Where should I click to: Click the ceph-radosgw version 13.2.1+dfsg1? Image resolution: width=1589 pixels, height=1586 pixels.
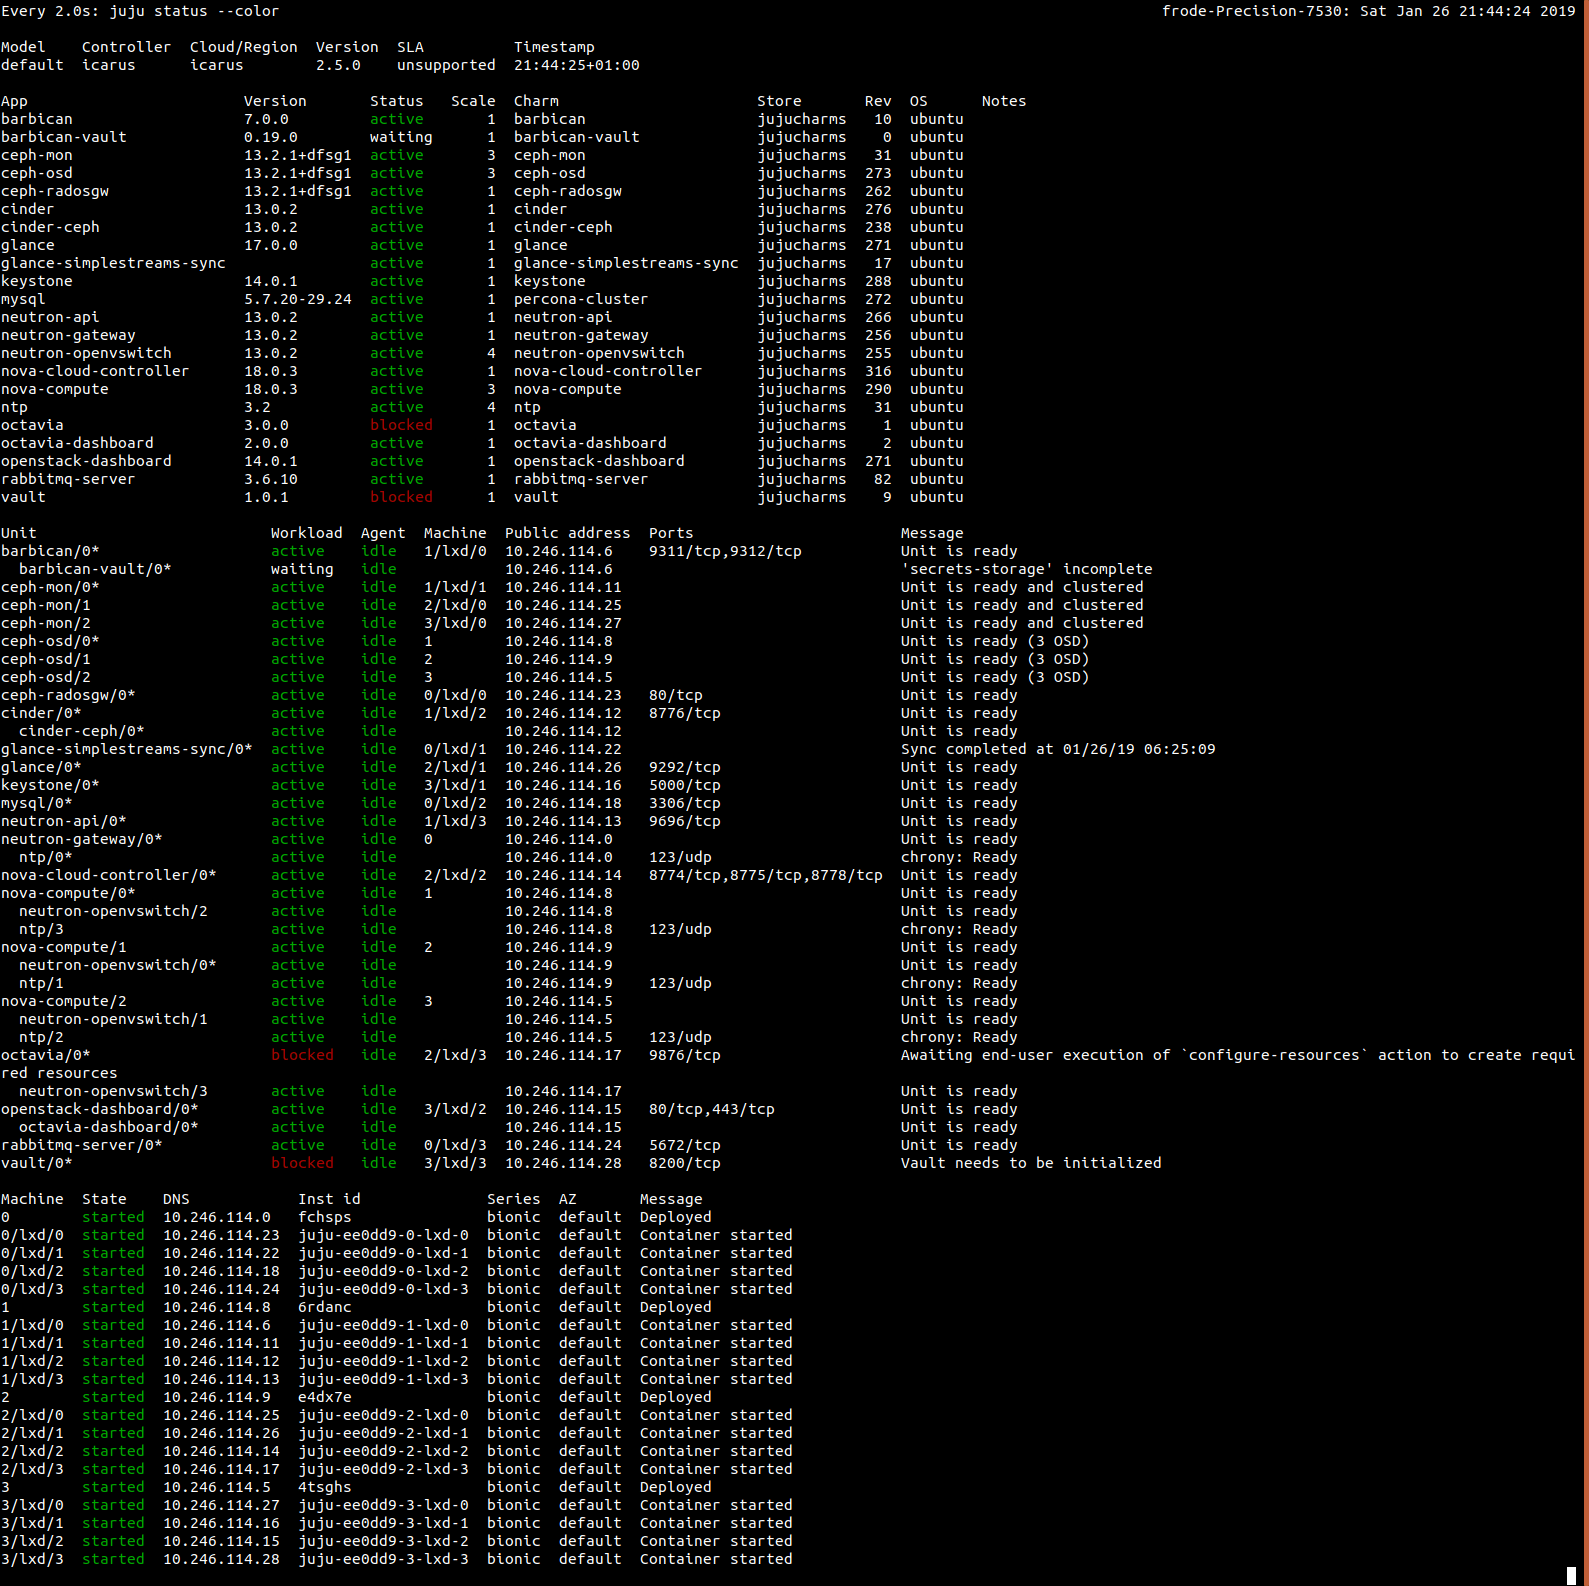pos(298,191)
